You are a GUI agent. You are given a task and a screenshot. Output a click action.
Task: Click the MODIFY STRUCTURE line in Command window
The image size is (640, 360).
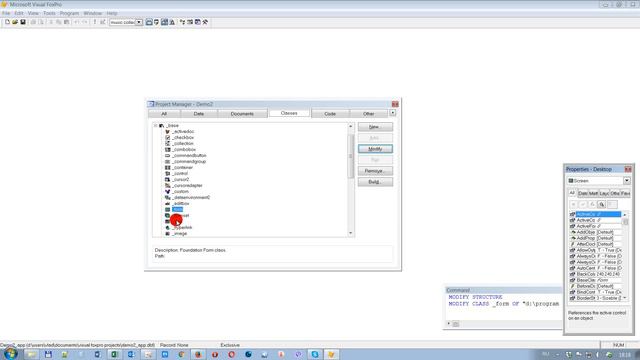[x=475, y=297]
